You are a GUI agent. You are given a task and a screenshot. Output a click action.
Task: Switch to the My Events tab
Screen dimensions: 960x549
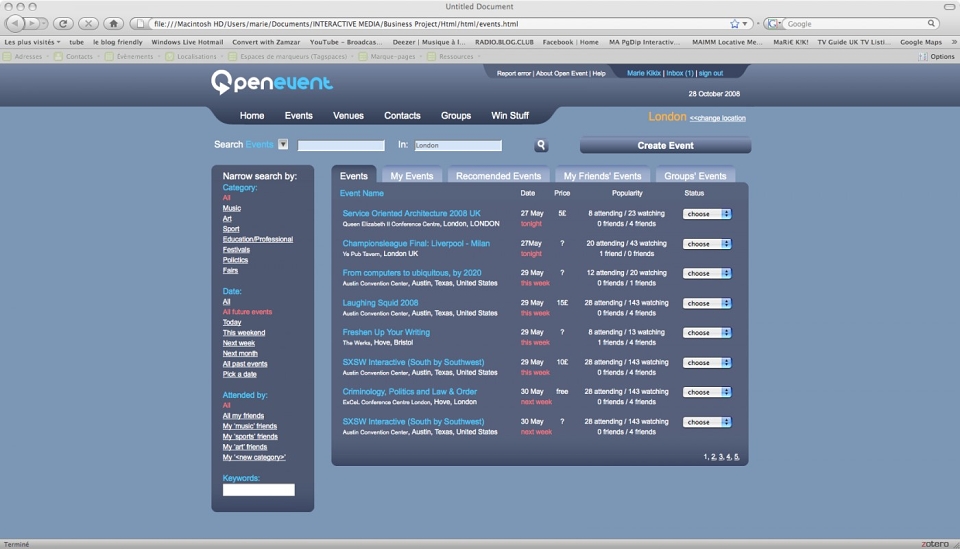tap(411, 176)
